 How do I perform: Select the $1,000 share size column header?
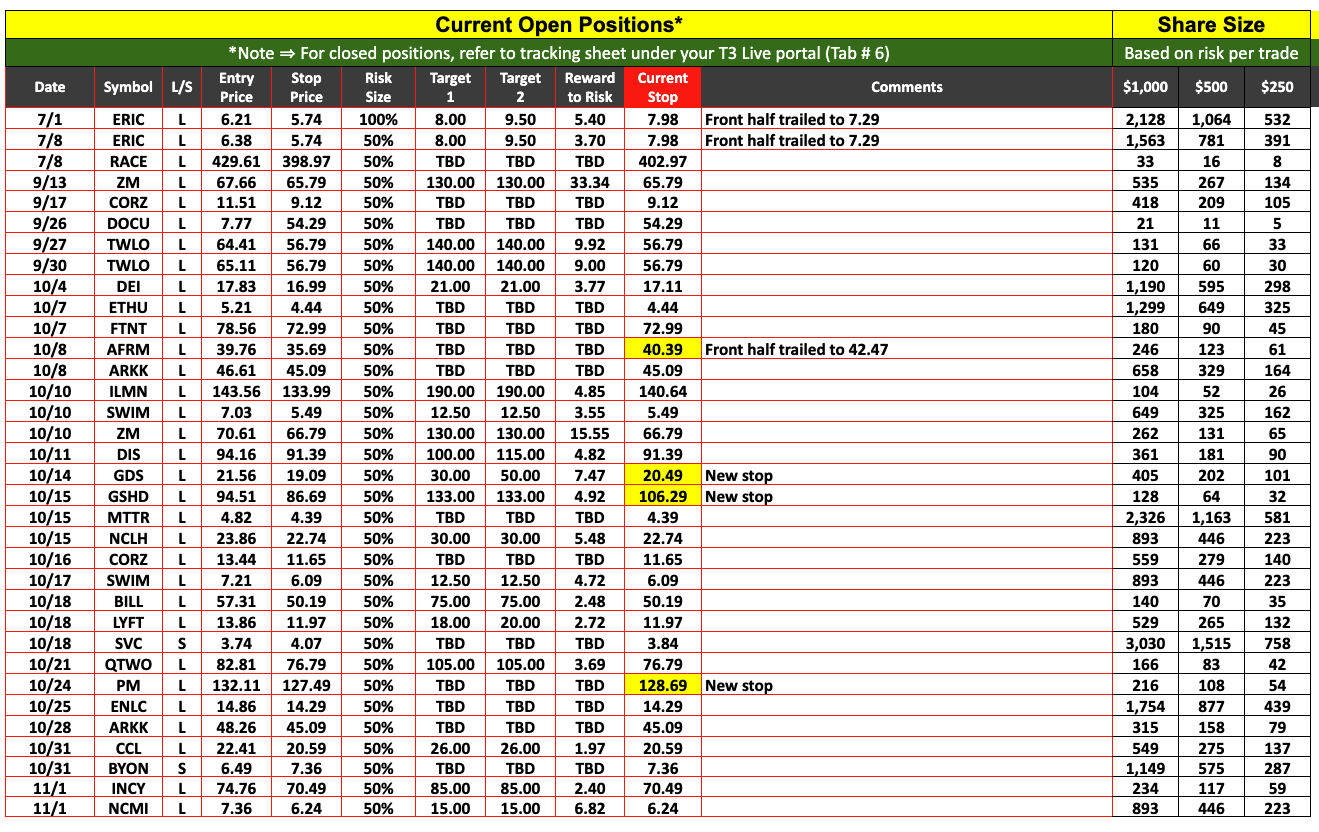tap(1145, 87)
